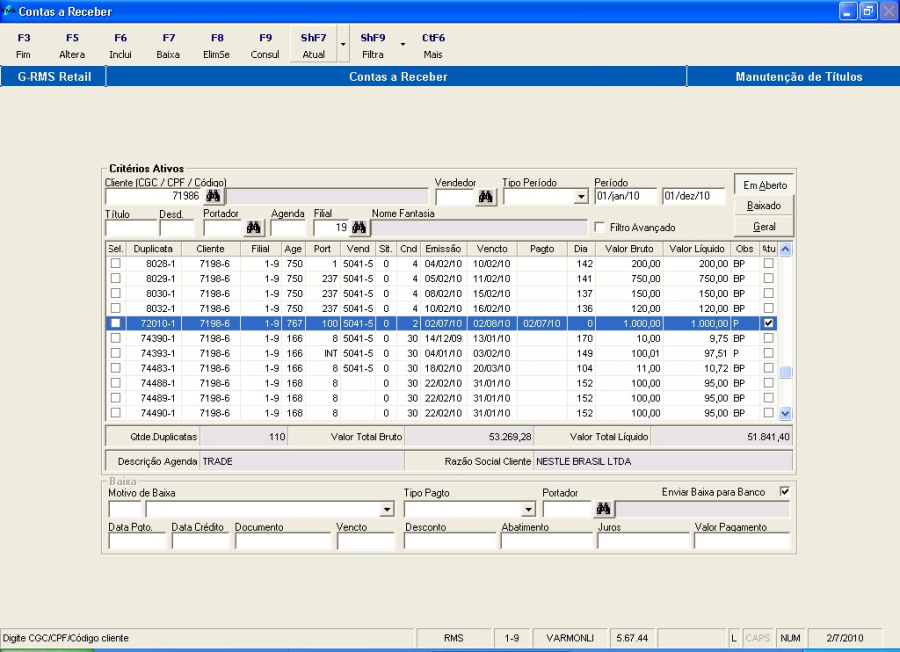Toggle the Enviar Baixa para Banco checkbox
Screen dimensions: 900x652
[784, 491]
